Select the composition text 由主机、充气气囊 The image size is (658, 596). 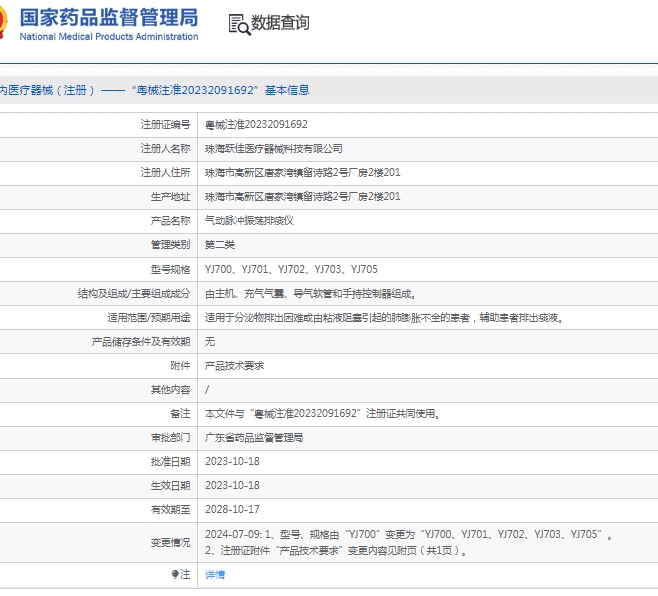tap(311, 293)
